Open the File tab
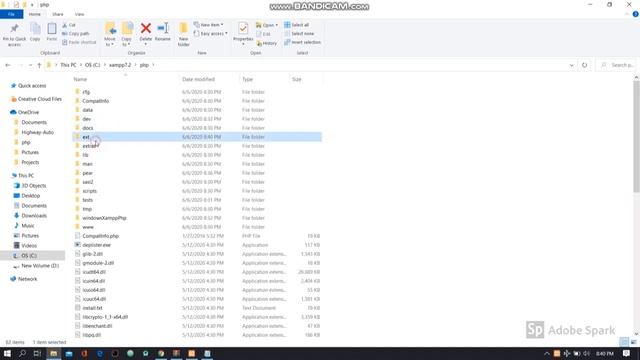 [11, 14]
